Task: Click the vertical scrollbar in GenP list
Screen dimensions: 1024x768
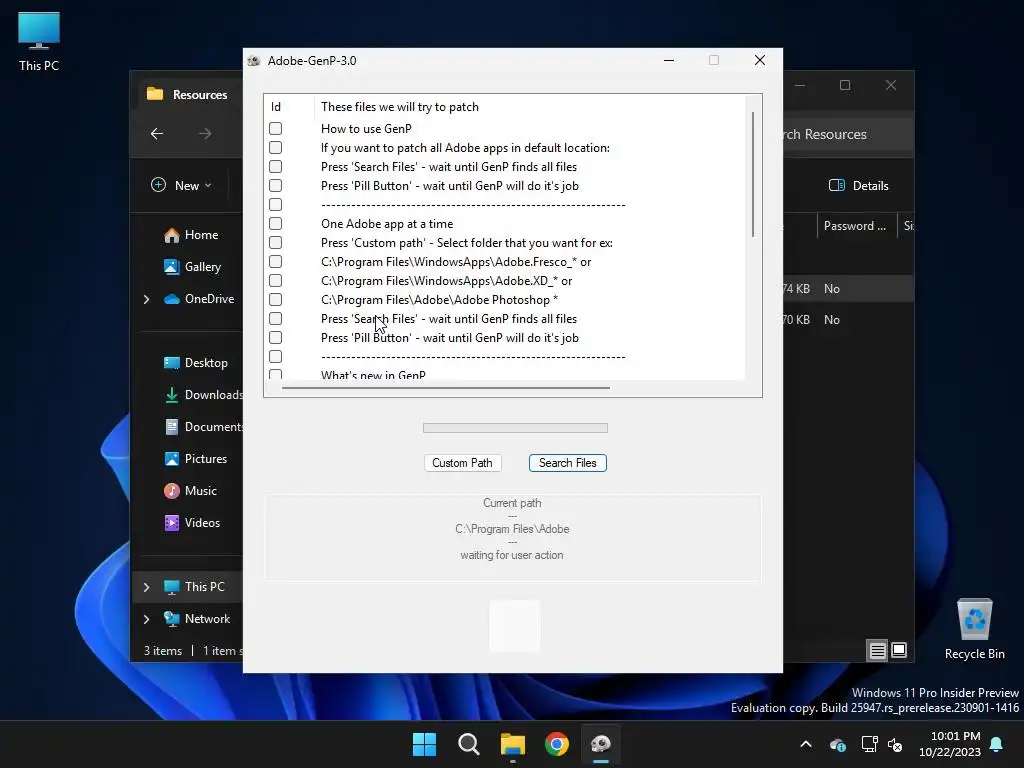Action: [x=753, y=174]
